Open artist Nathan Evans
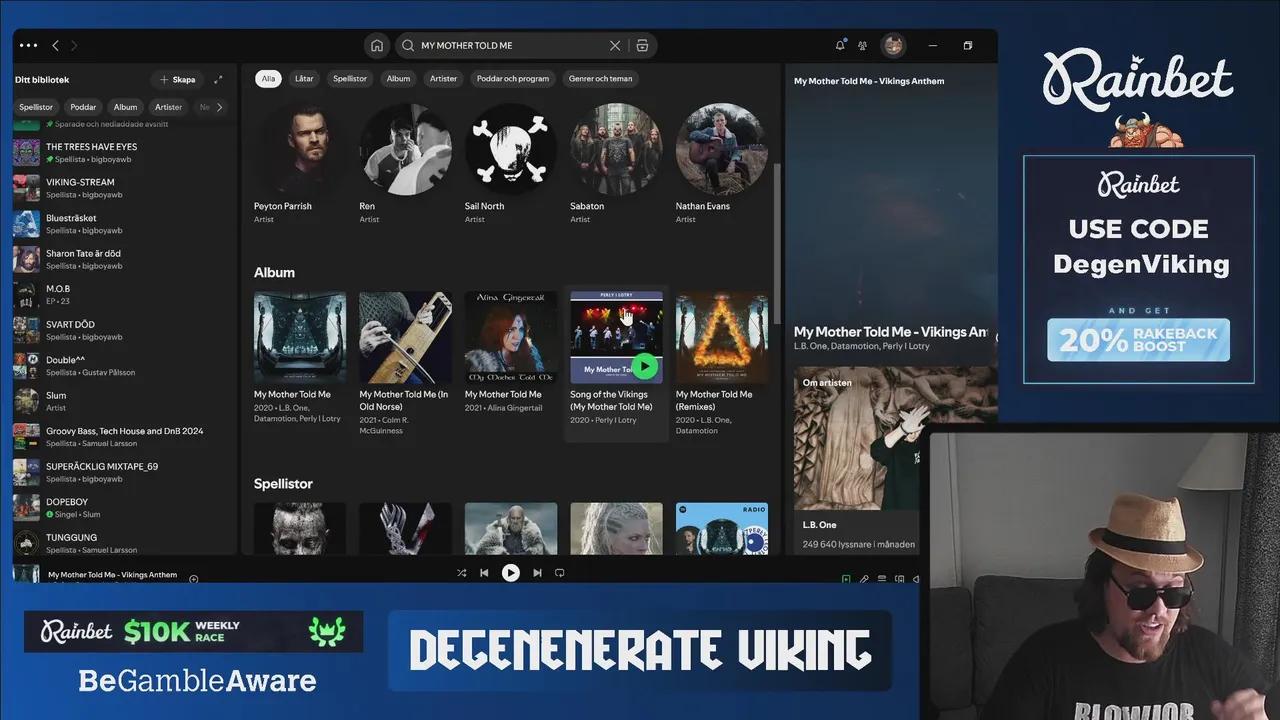 [721, 162]
